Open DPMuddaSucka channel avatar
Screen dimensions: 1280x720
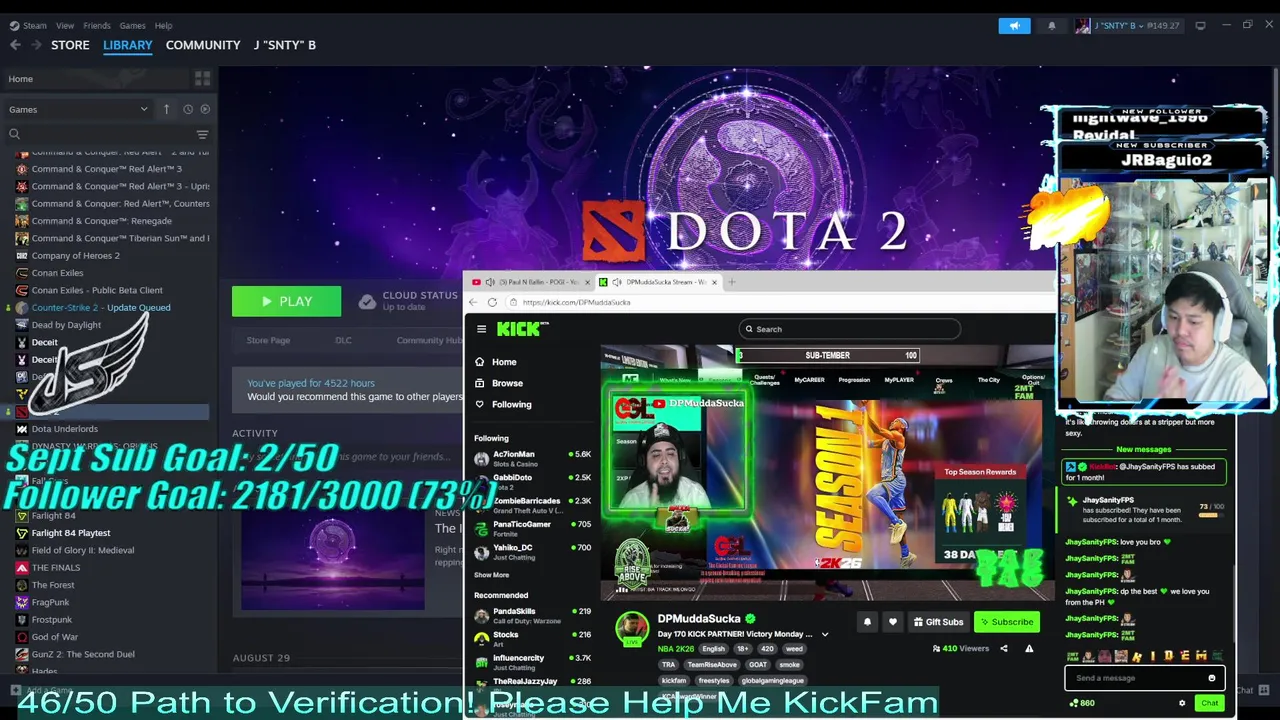632,629
